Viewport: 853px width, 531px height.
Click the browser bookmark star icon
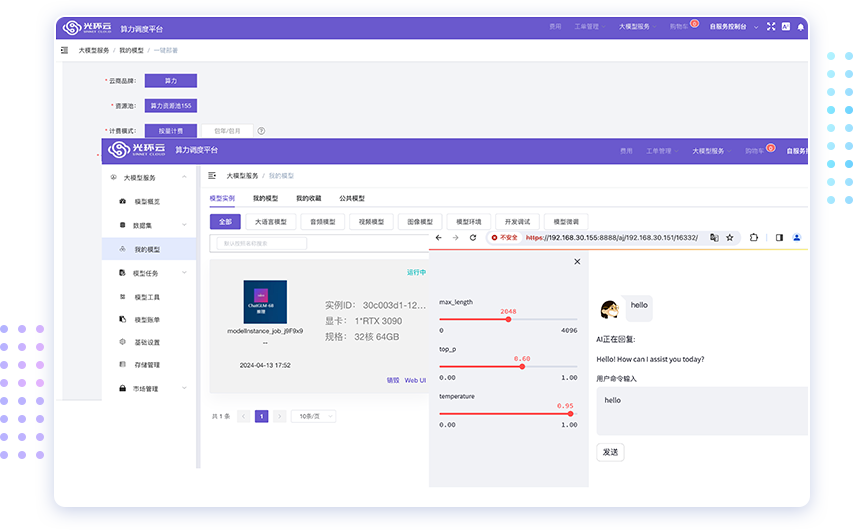[730, 238]
